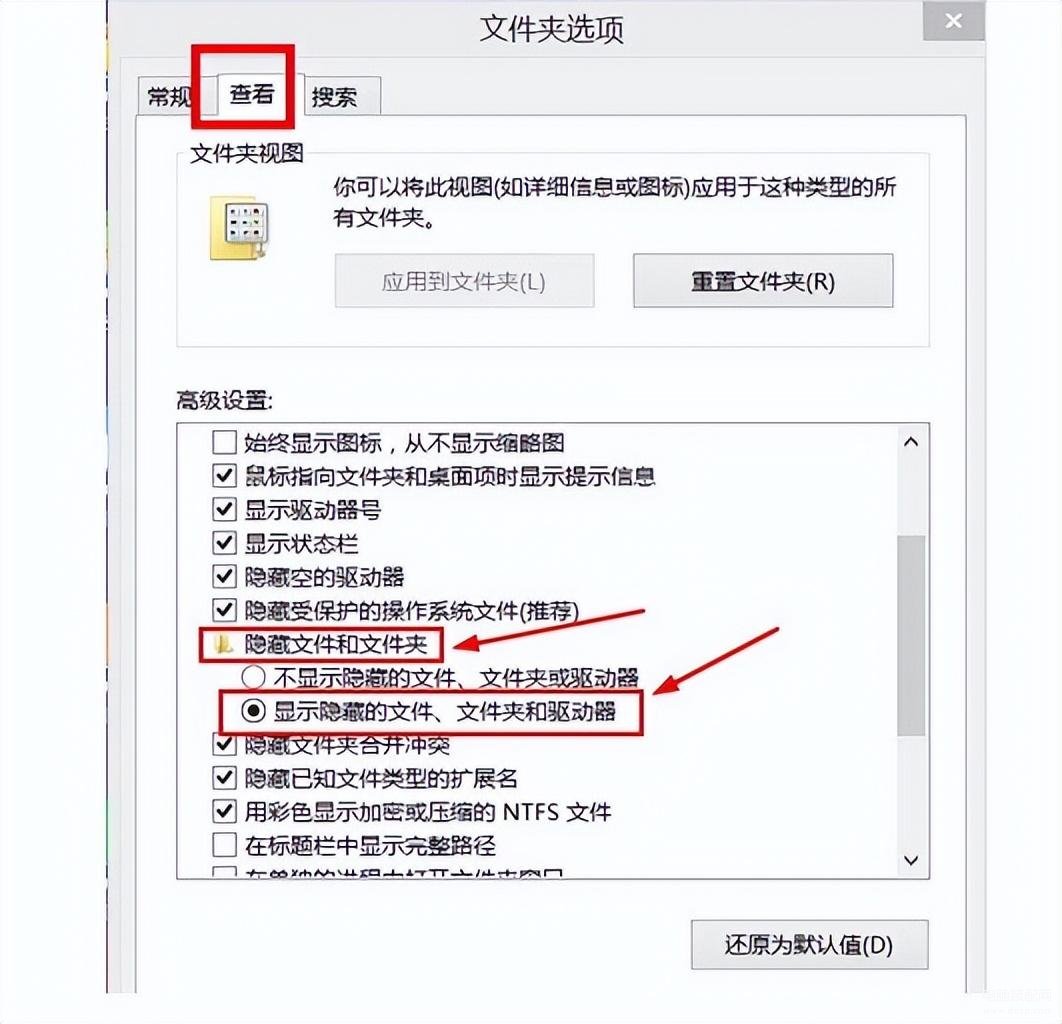Click 还原为默认值(D) button
Image resolution: width=1062 pixels, height=1024 pixels.
809,944
